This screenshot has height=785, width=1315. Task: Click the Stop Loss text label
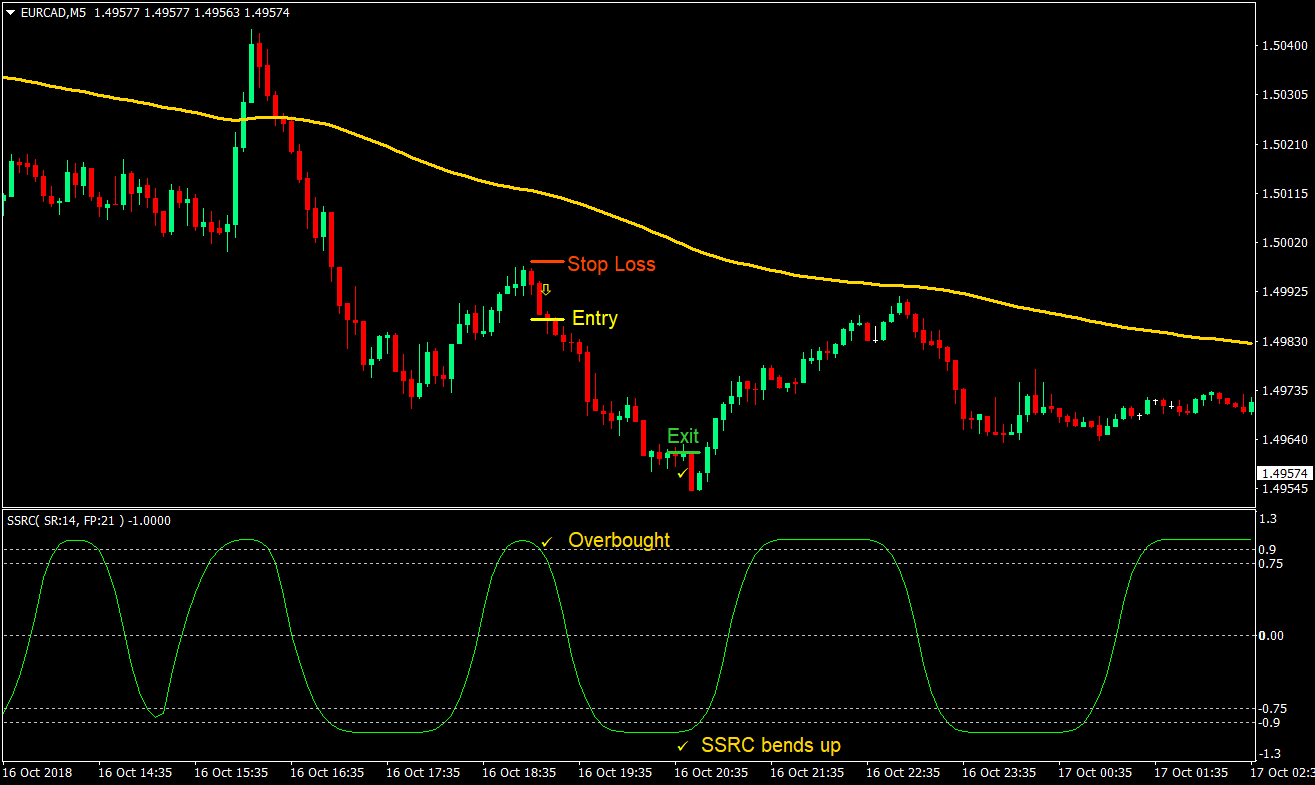(612, 264)
